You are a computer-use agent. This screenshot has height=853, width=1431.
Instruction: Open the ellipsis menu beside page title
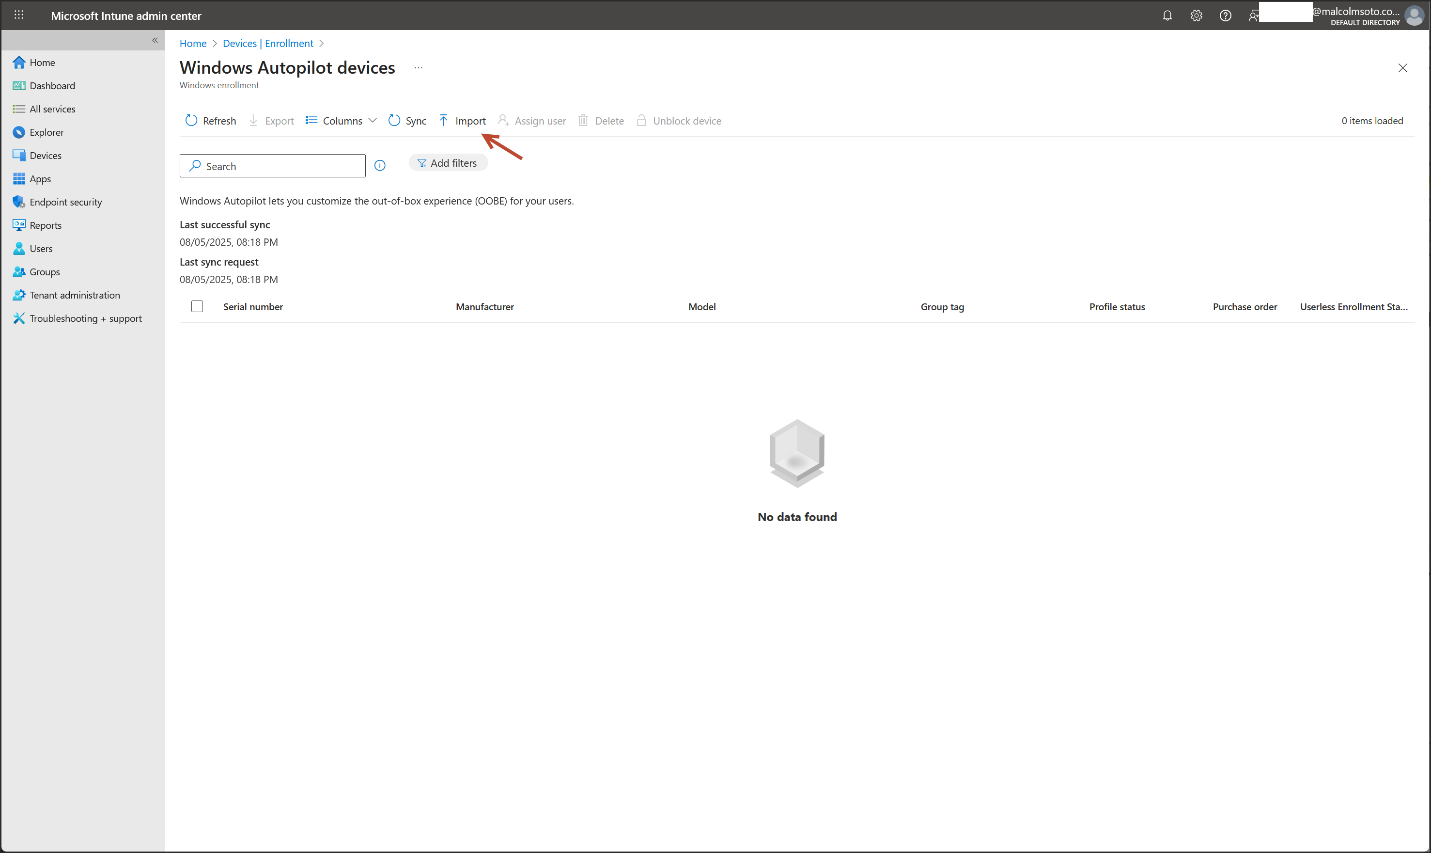point(418,68)
